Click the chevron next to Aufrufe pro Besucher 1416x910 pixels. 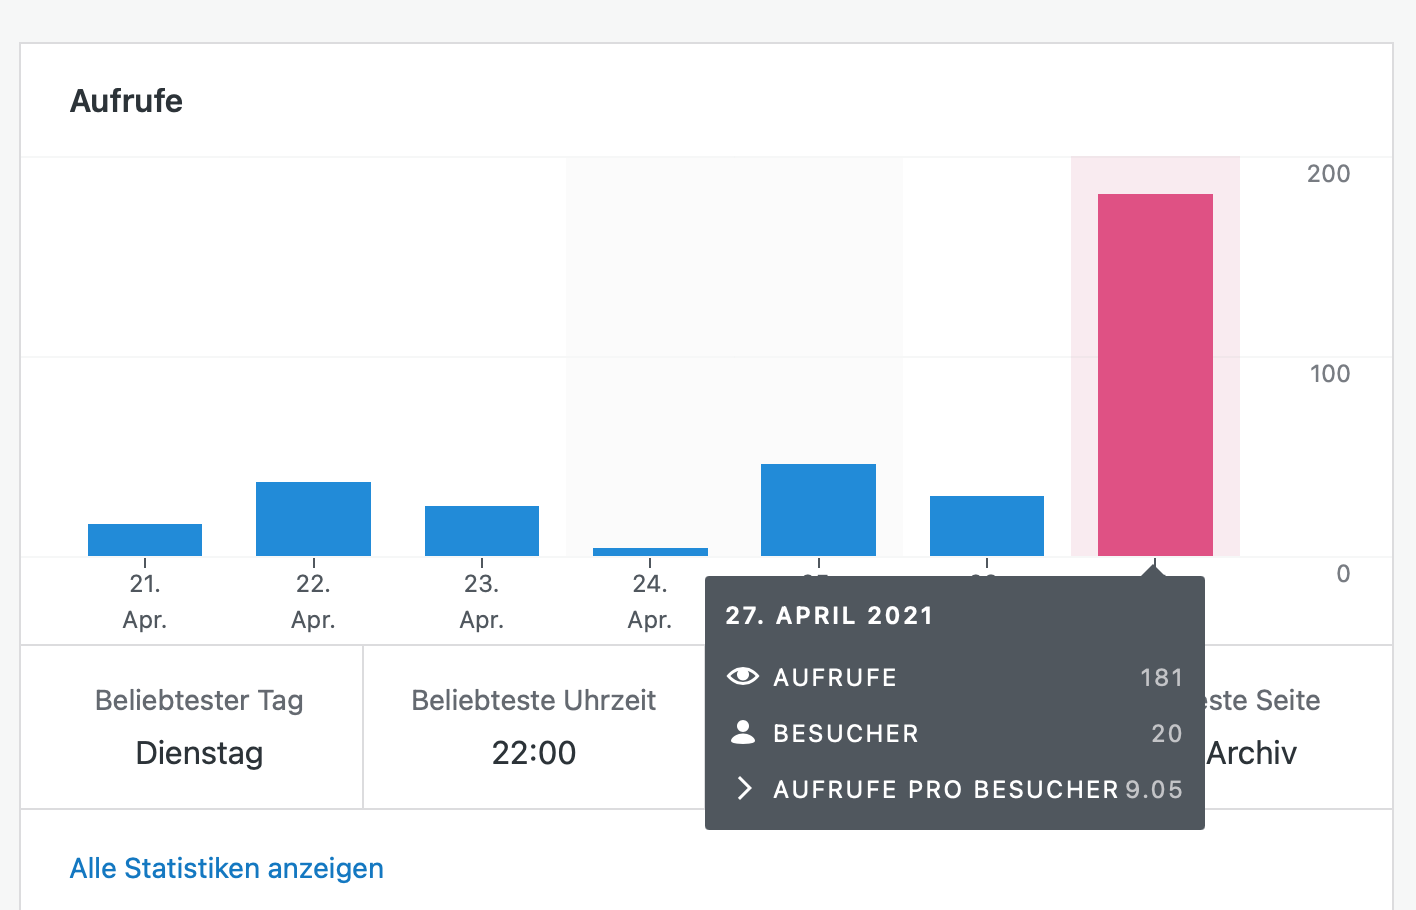(x=743, y=789)
